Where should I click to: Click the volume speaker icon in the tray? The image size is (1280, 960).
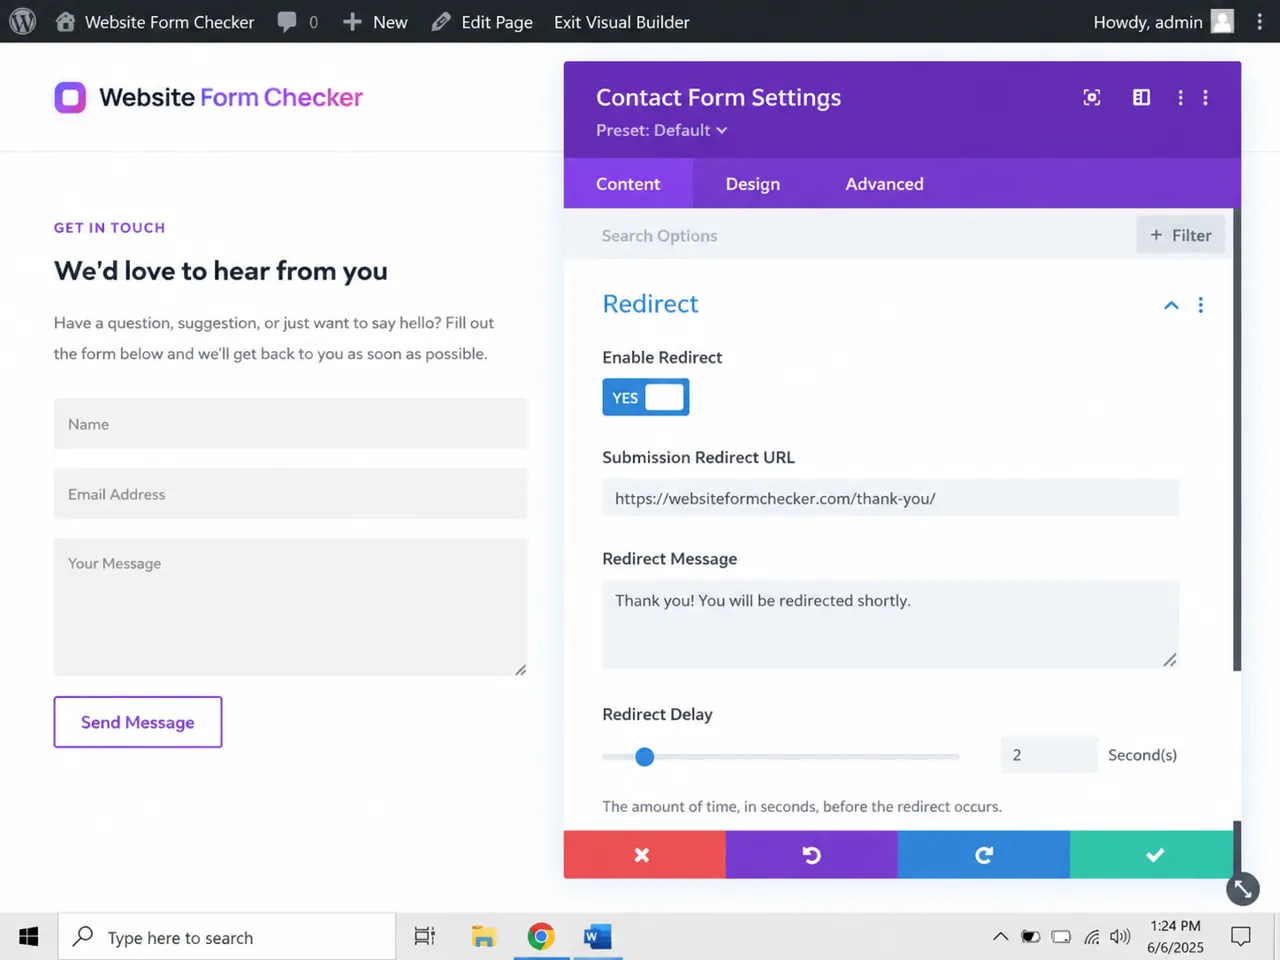click(x=1120, y=937)
